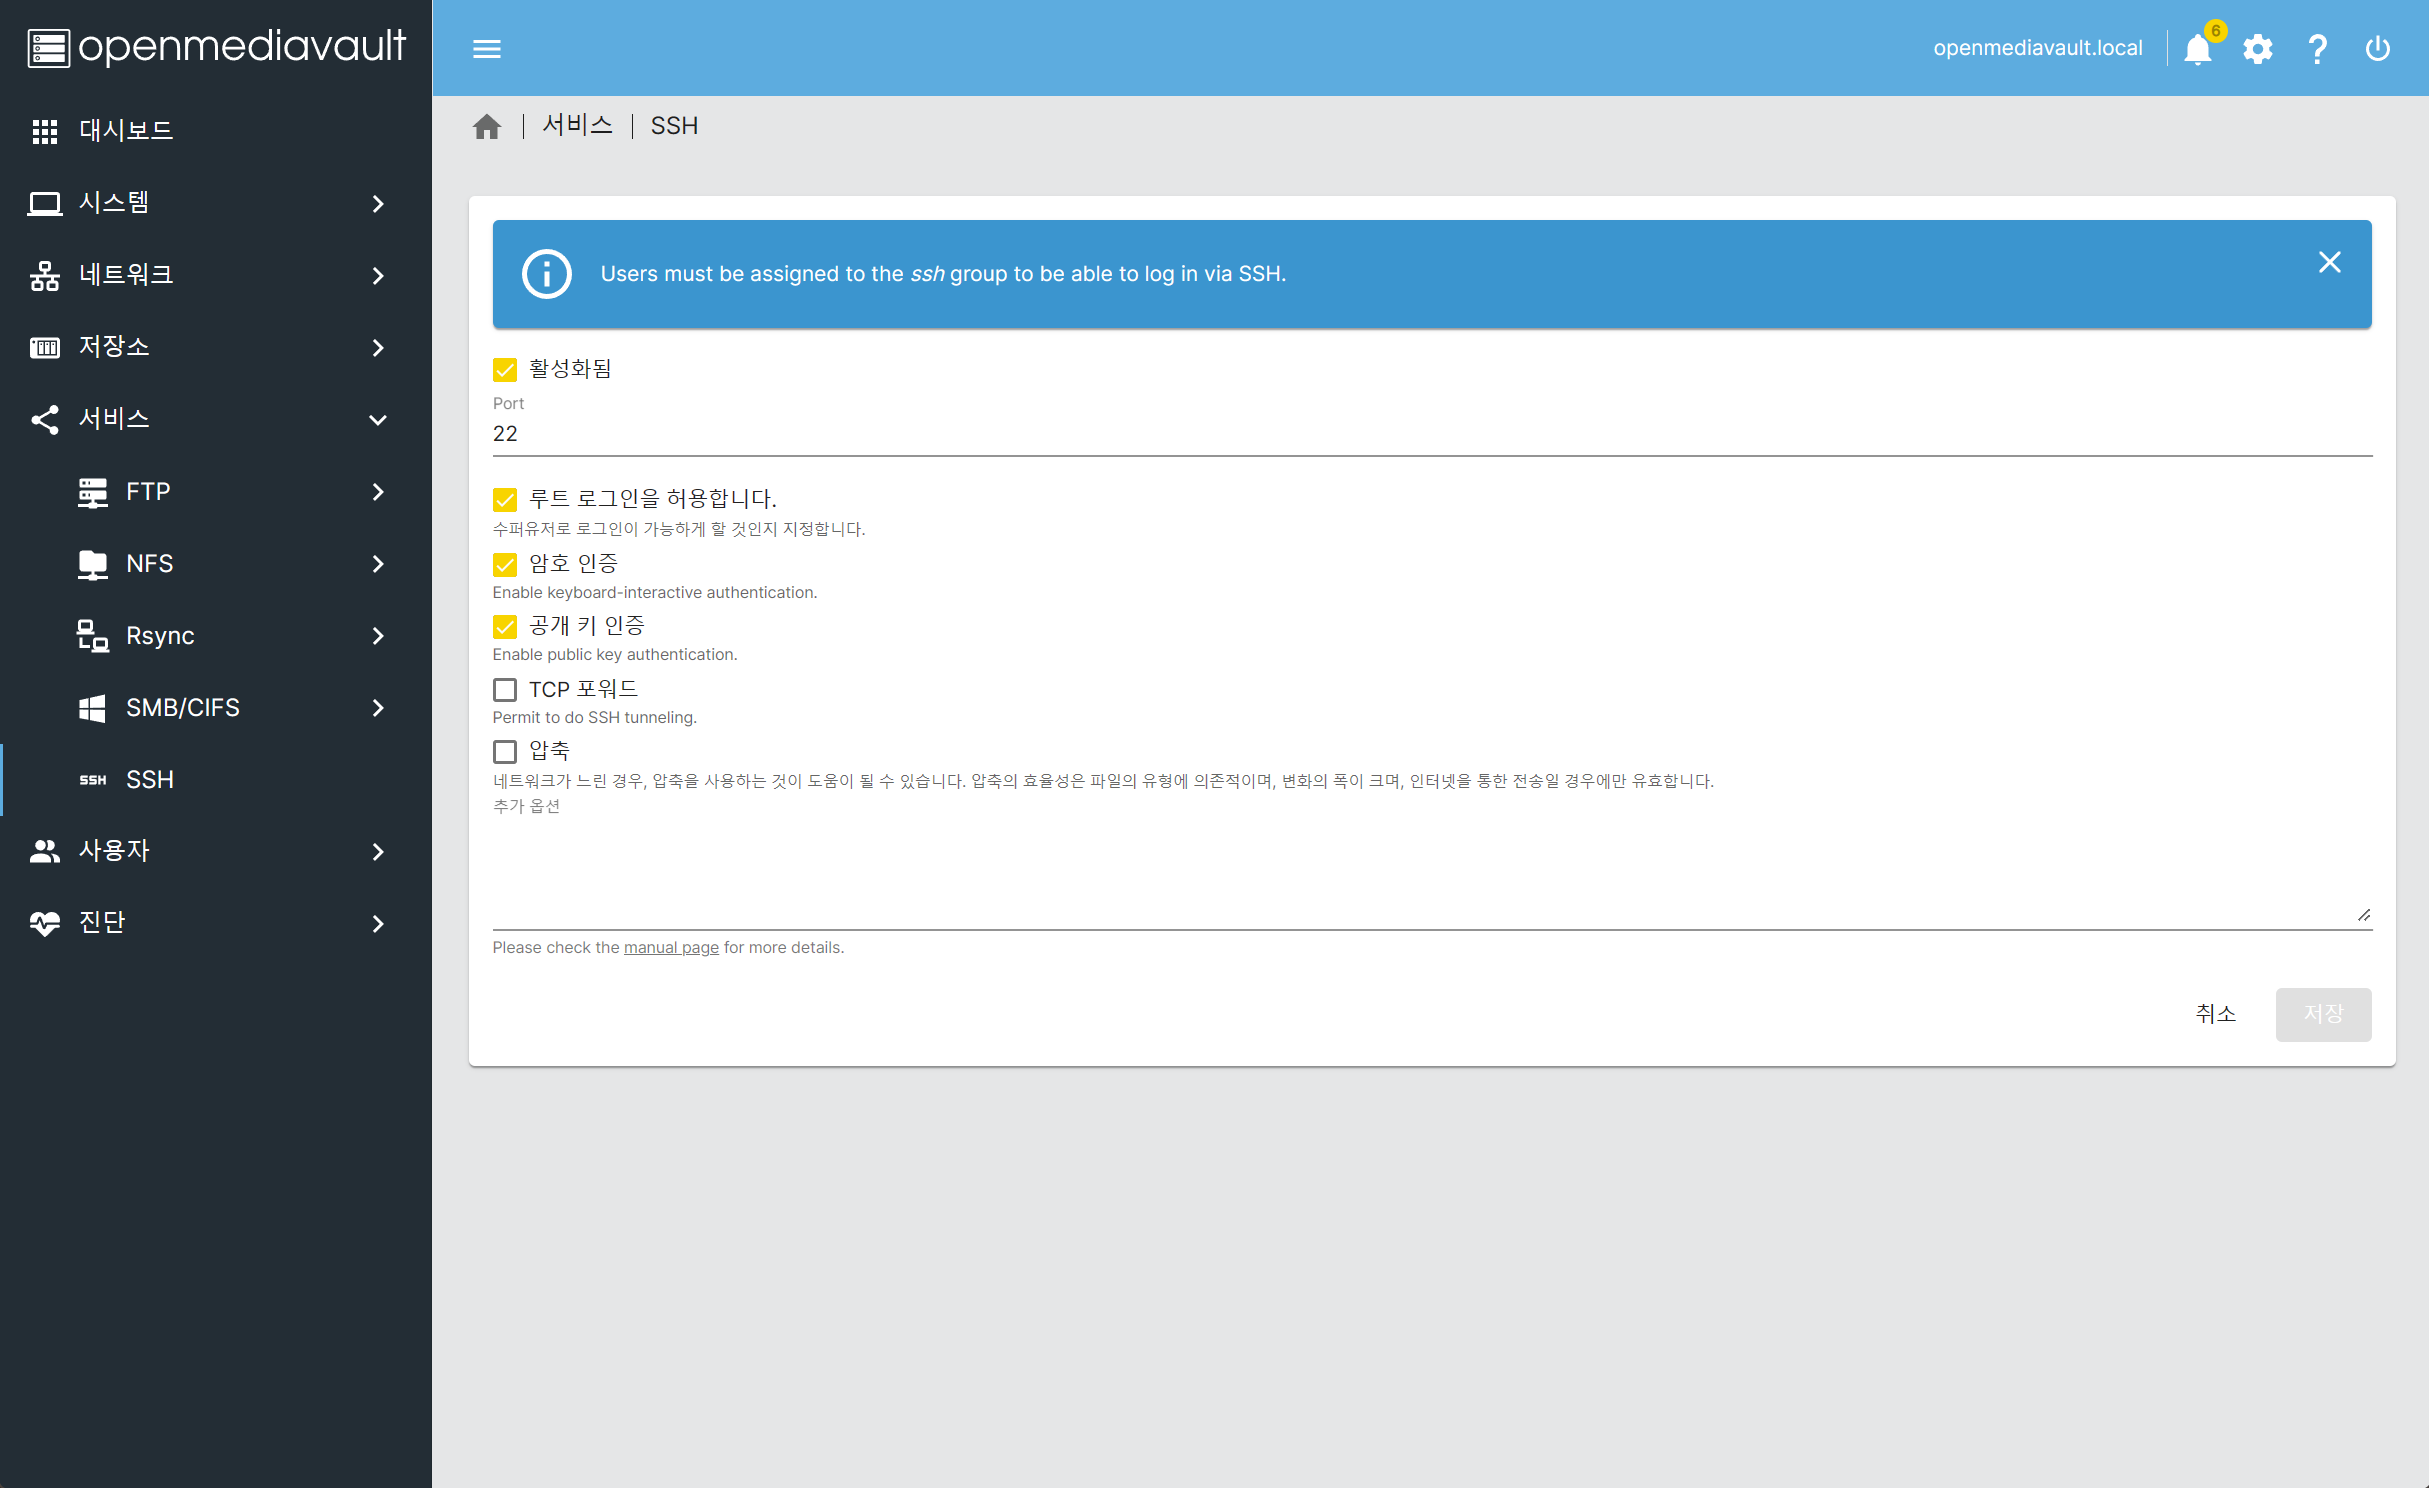Click the SMB/CIFS Windows icon

(x=92, y=708)
